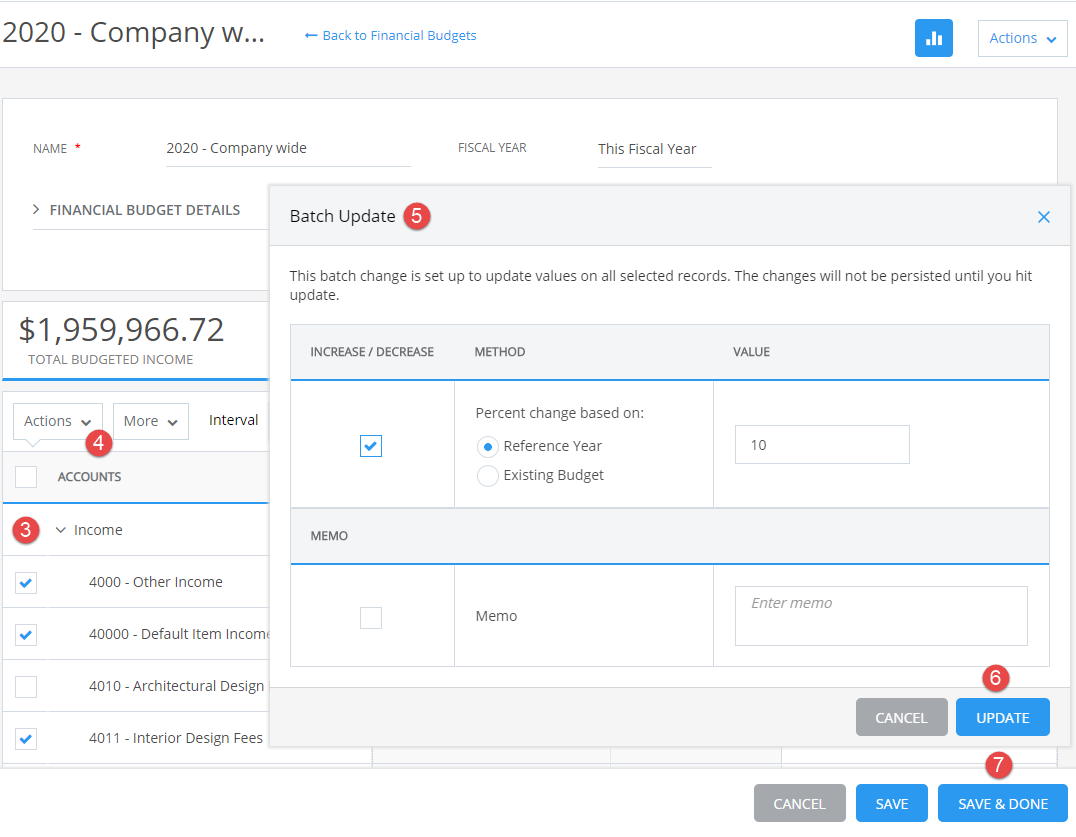Click 40000 - Default Item Income row text
Screen dimensions: 1076x837
(x=179, y=634)
